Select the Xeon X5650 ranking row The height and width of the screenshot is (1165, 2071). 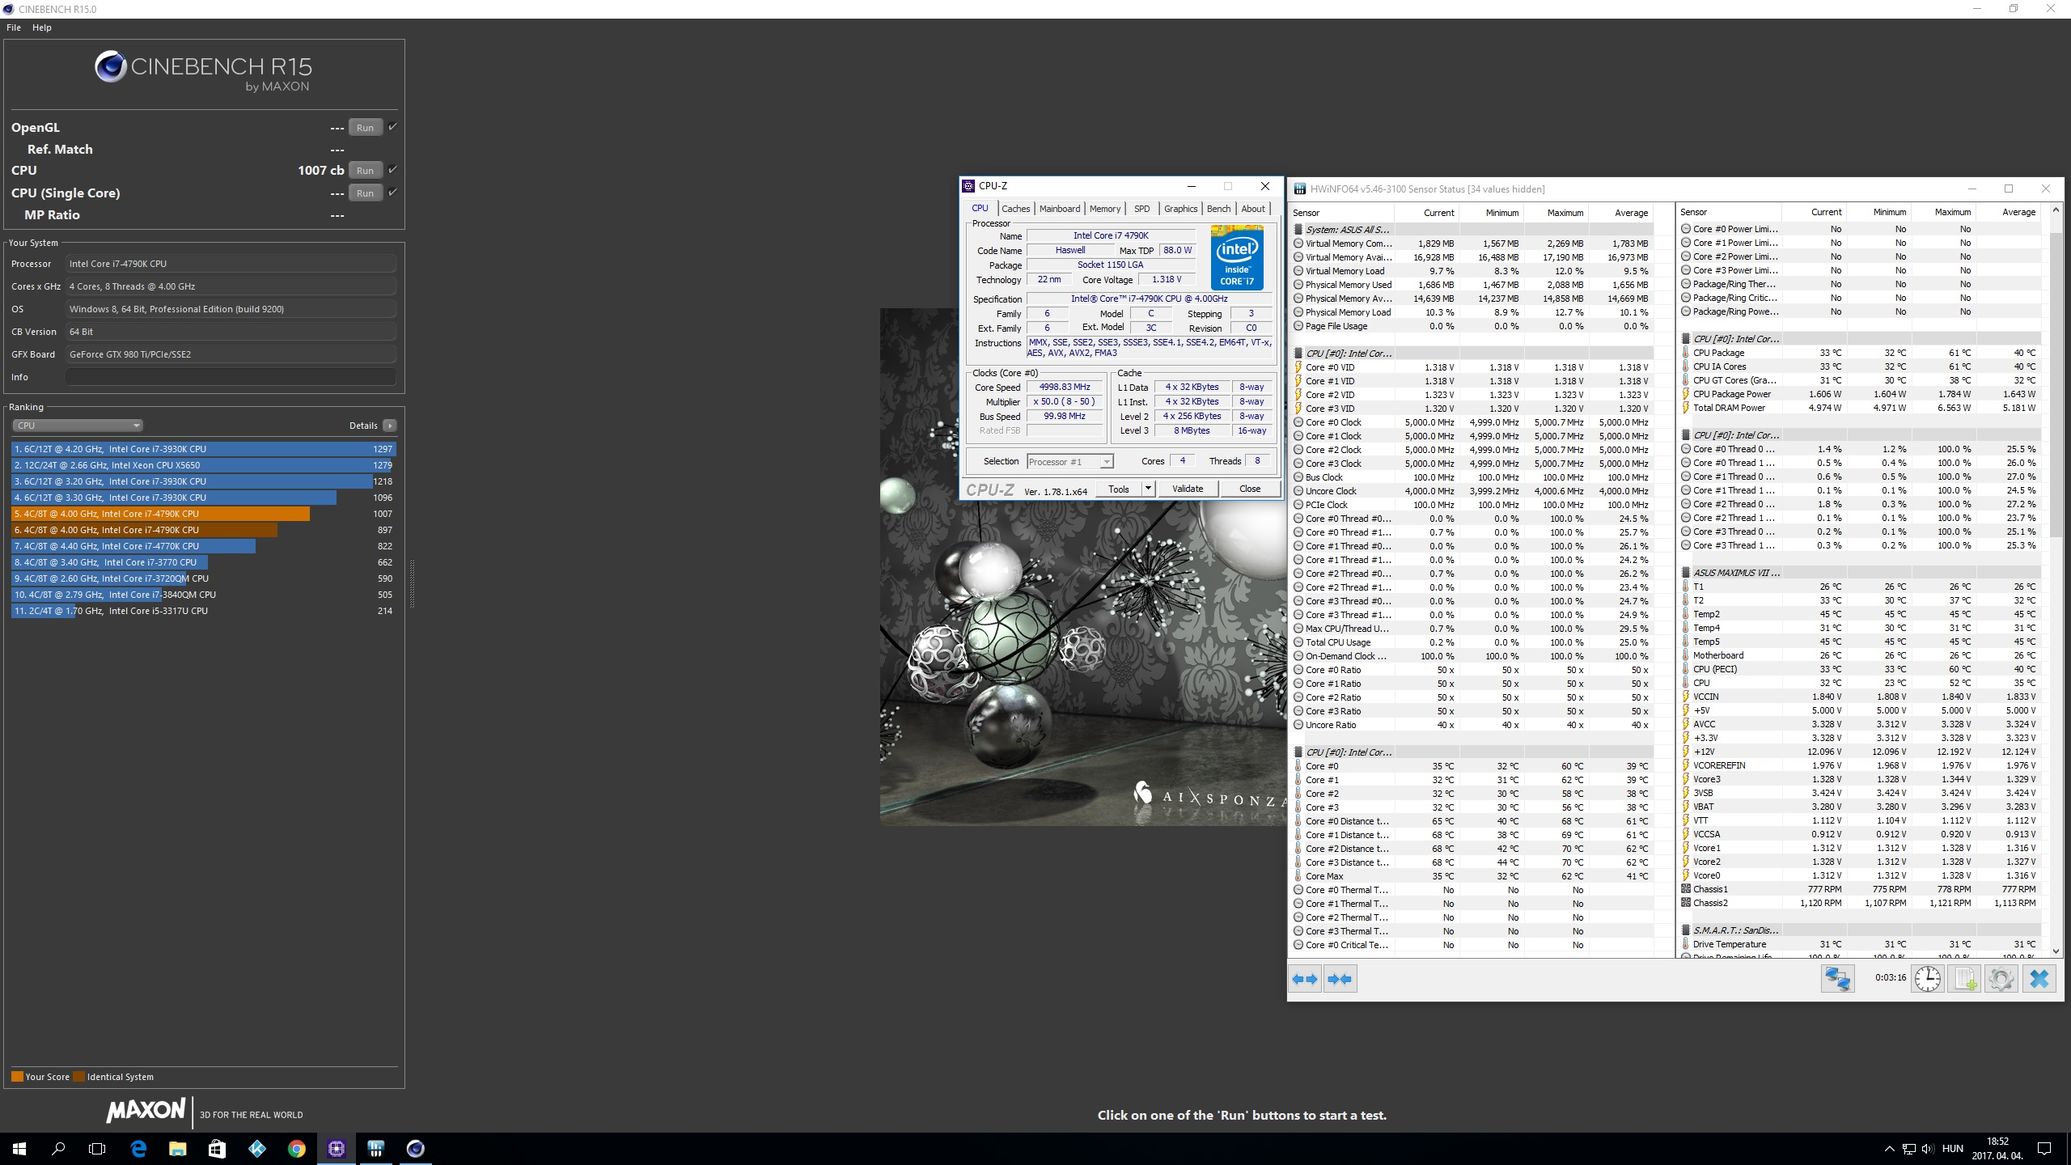[203, 465]
